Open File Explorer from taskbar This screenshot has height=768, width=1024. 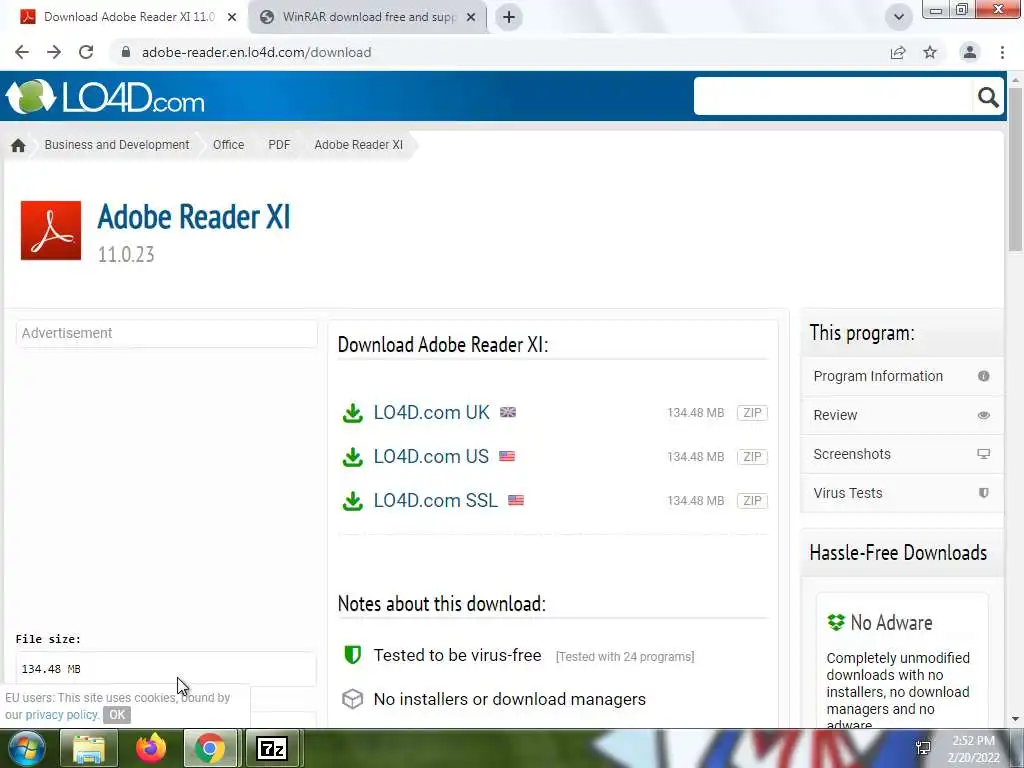click(x=89, y=748)
